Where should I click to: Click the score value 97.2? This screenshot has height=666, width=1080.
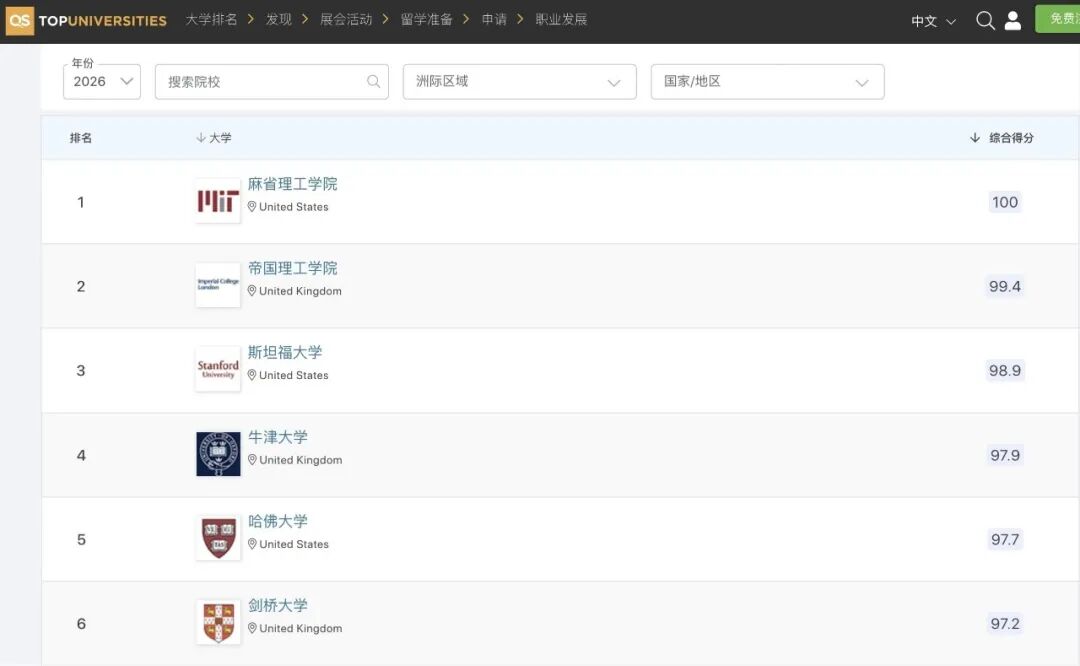point(1005,623)
